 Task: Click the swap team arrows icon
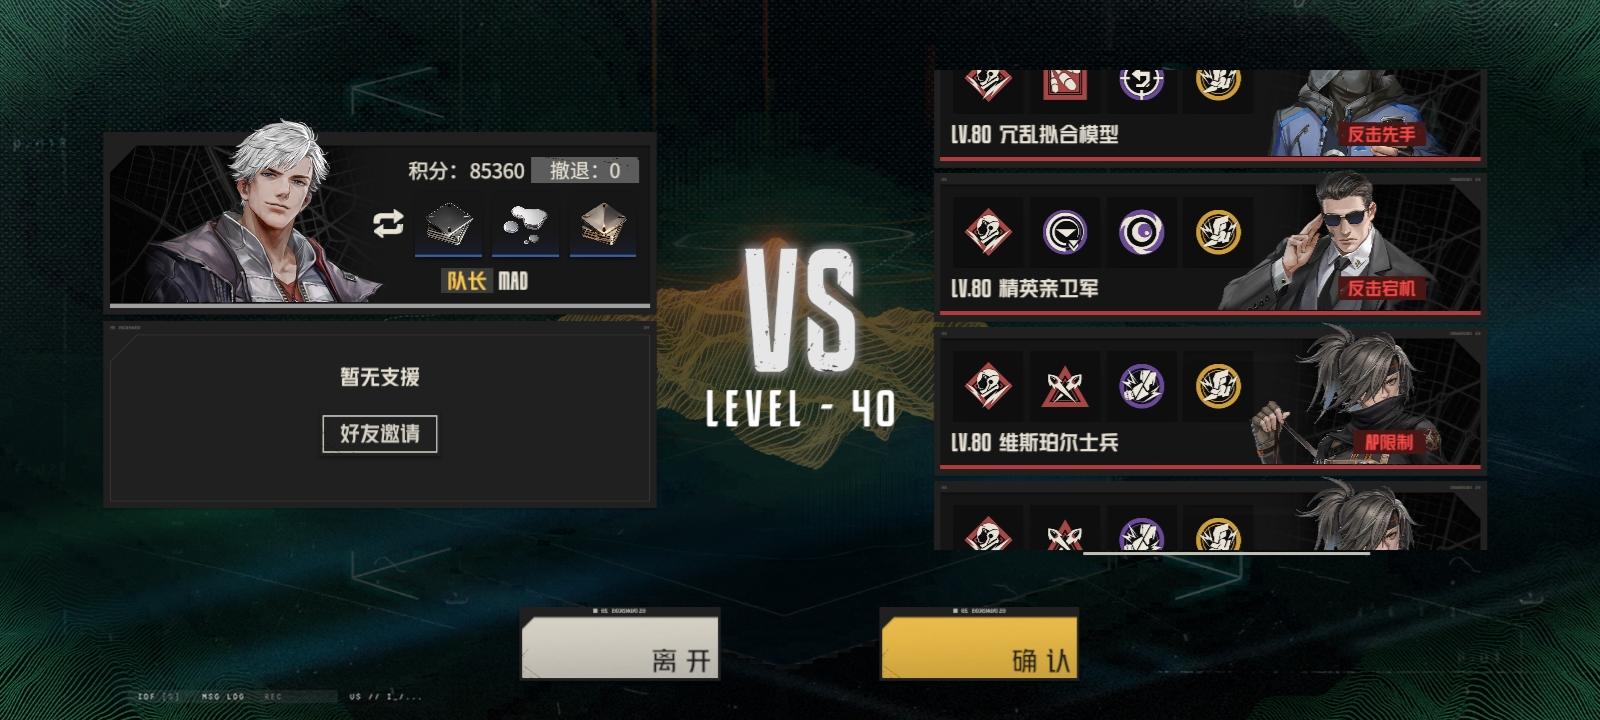tap(388, 223)
